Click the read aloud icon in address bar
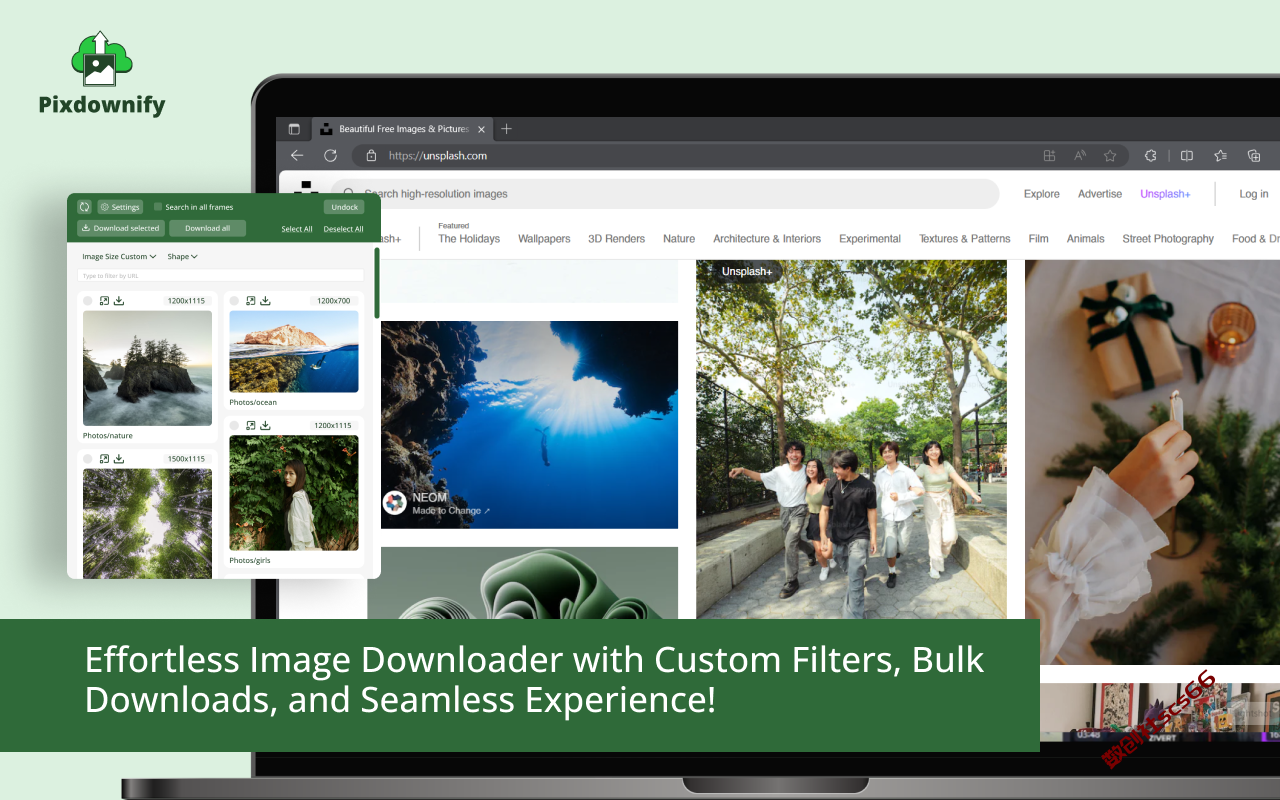Image resolution: width=1280 pixels, height=800 pixels. [x=1080, y=156]
